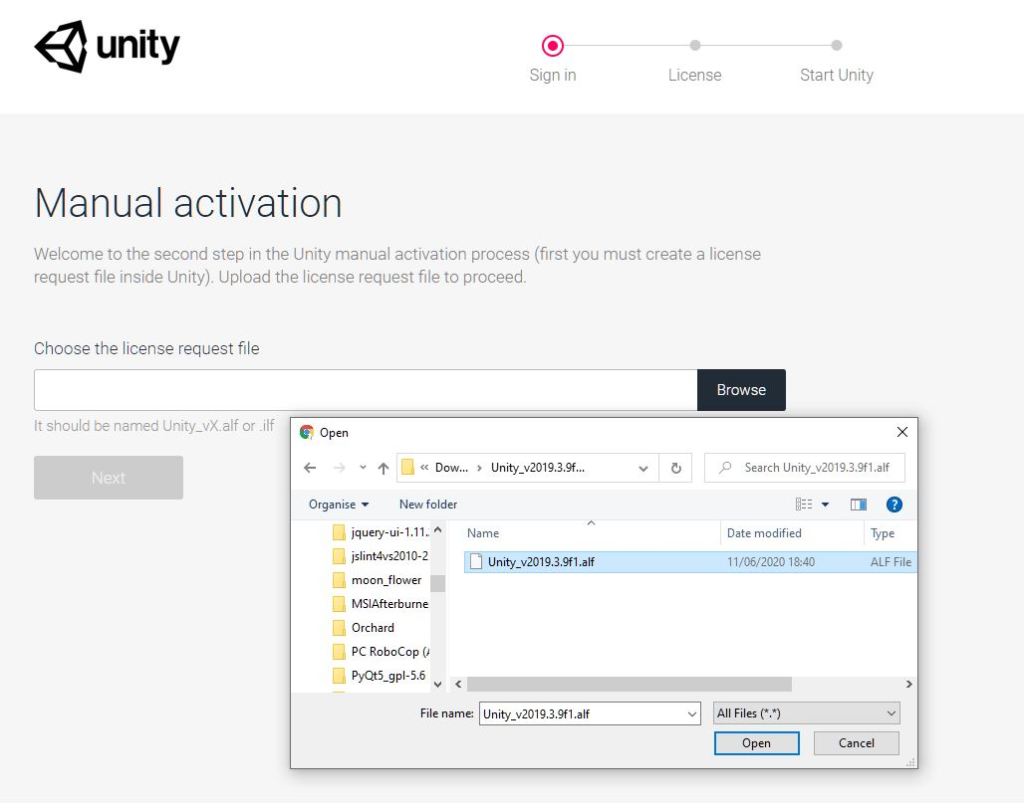
Task: Click the Start Unity step dot
Action: click(x=837, y=45)
